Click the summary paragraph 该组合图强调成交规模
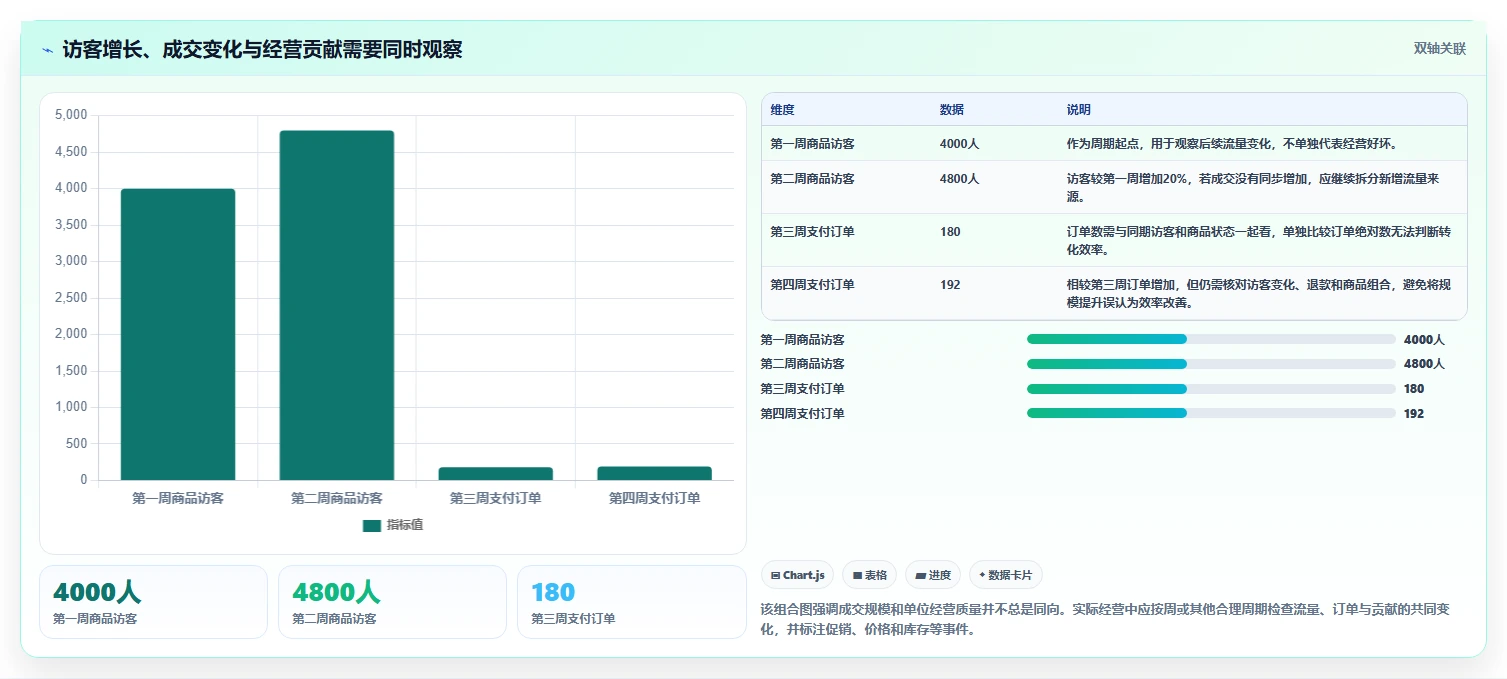 pyautogui.click(x=1106, y=619)
